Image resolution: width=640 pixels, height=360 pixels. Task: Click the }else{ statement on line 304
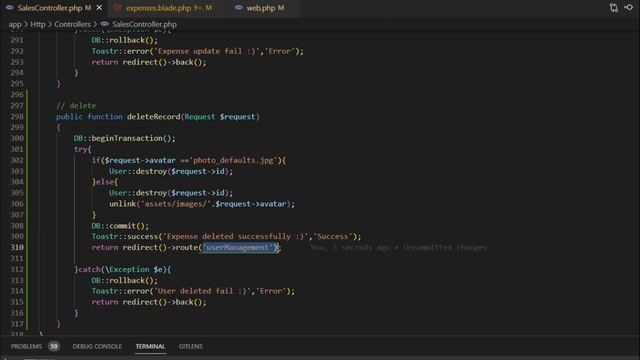tap(104, 182)
